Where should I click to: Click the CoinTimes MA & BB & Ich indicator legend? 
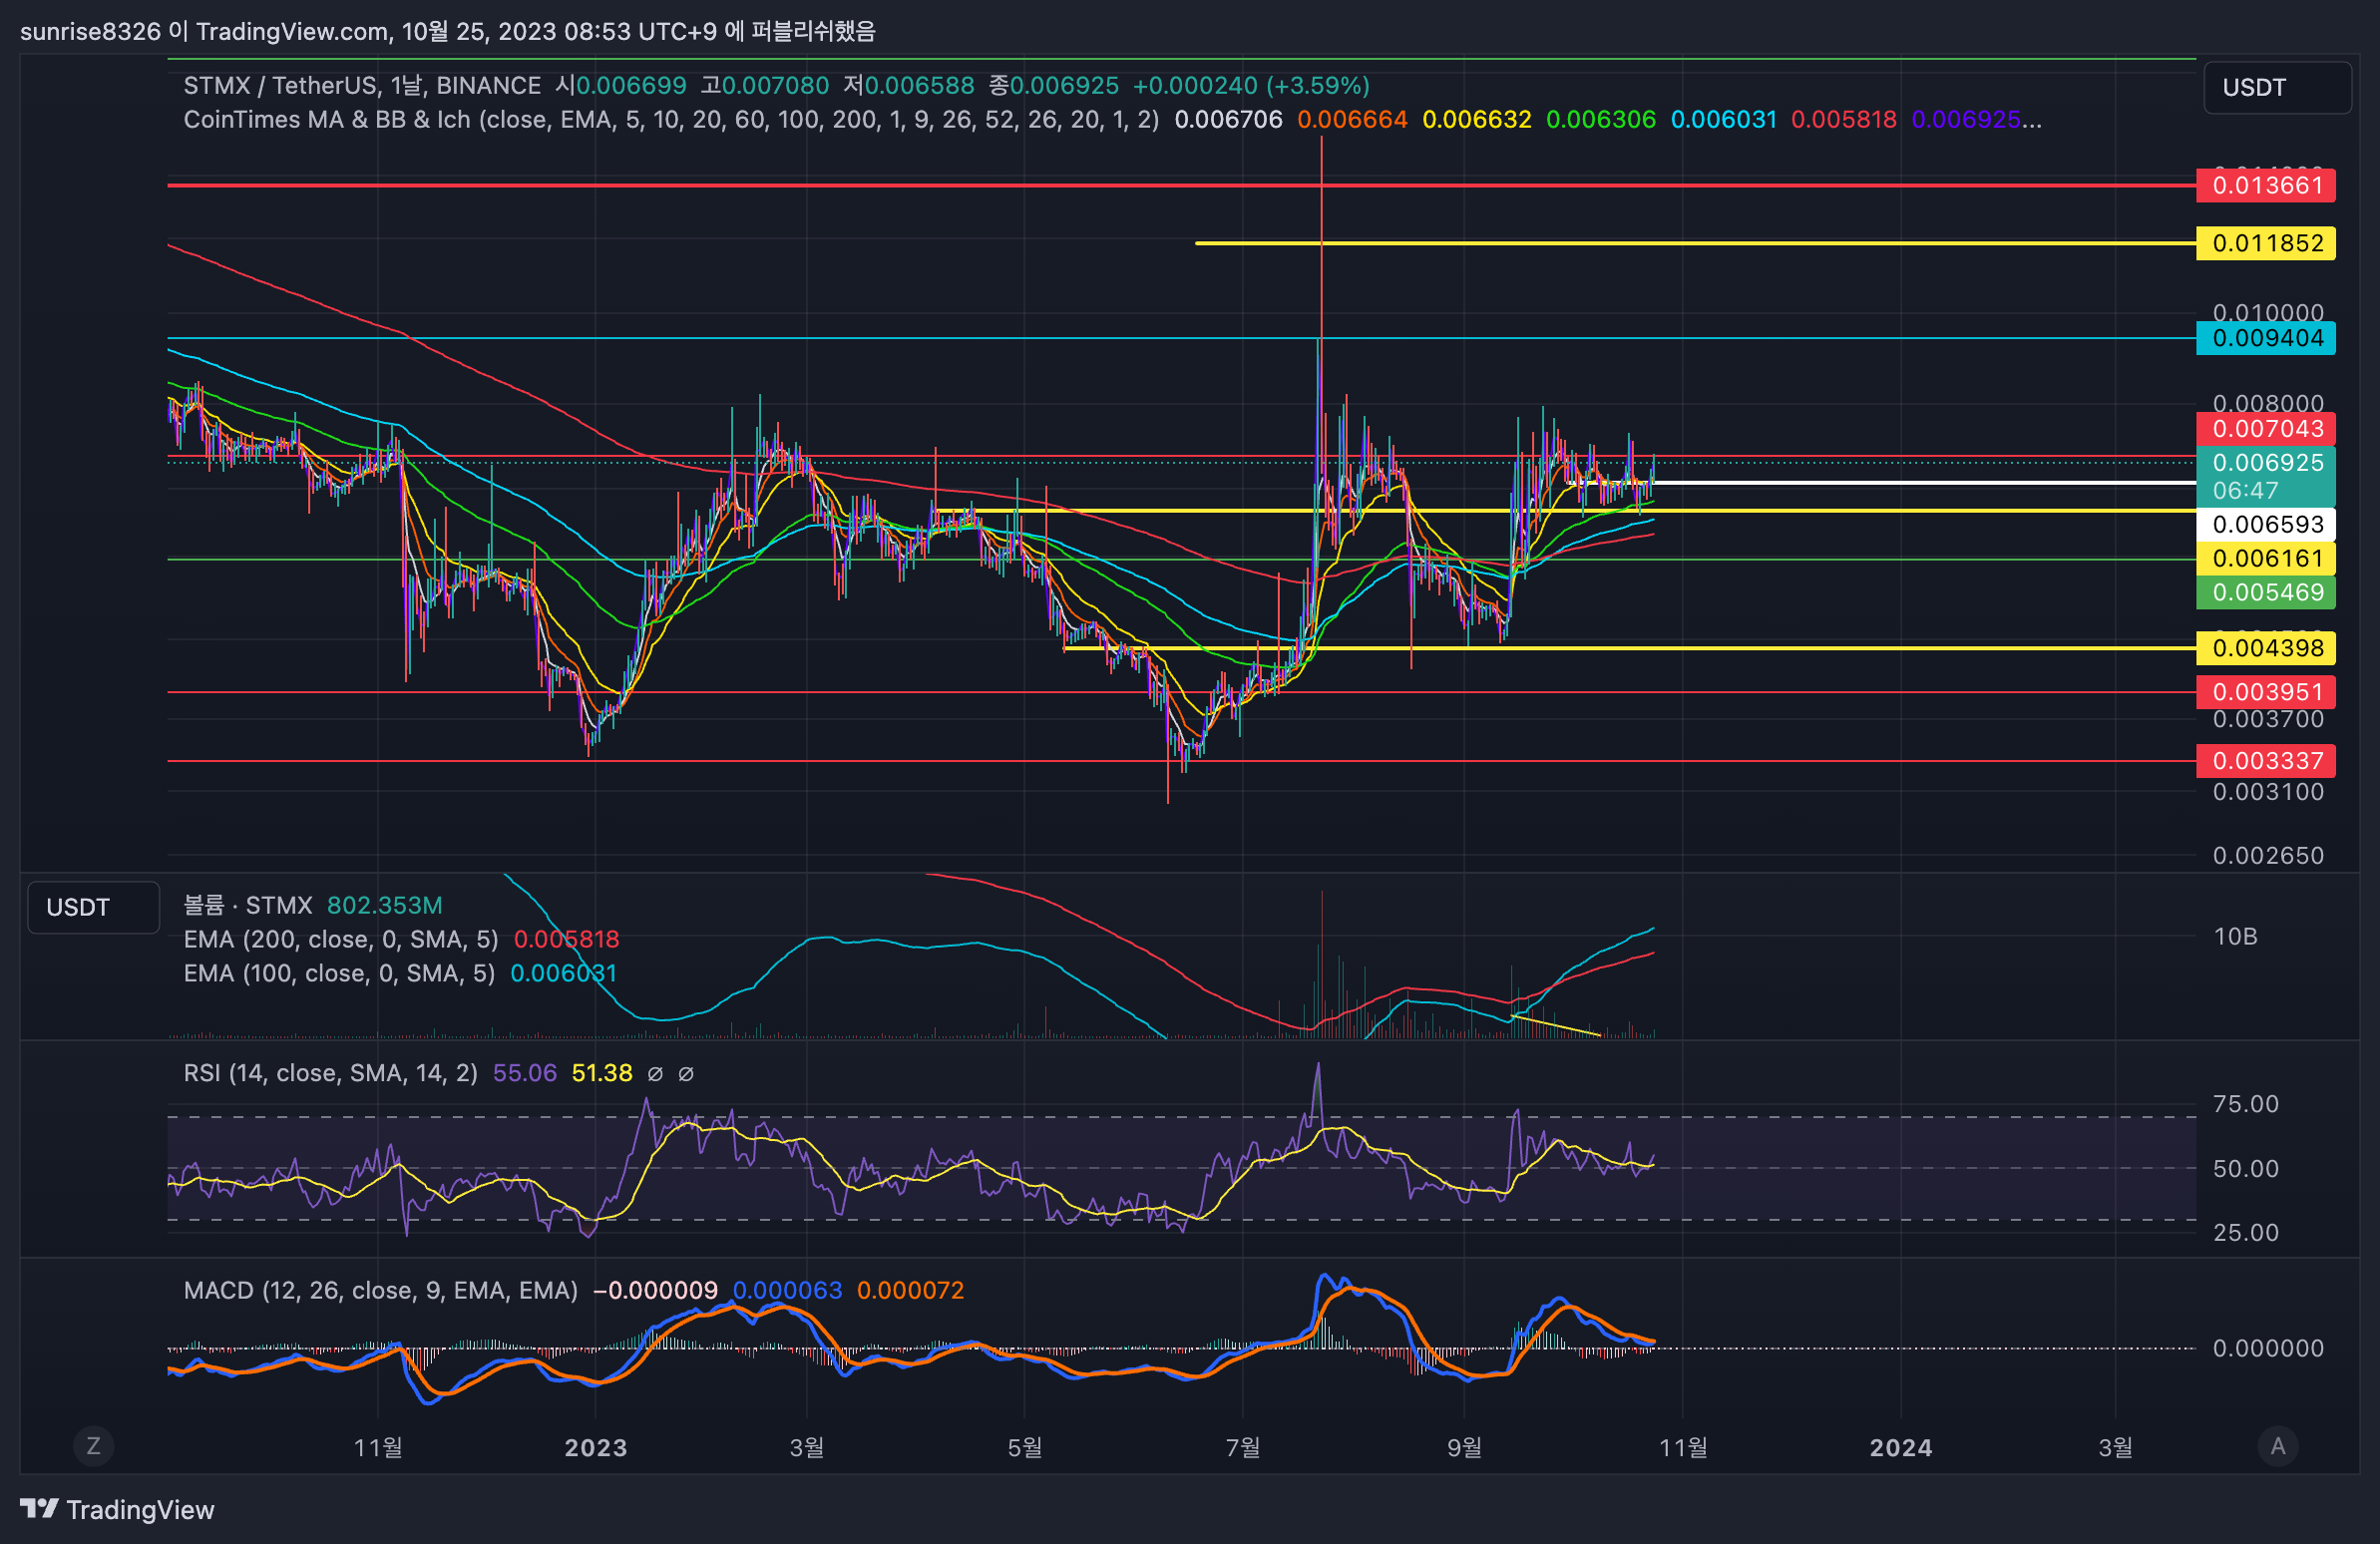671,119
